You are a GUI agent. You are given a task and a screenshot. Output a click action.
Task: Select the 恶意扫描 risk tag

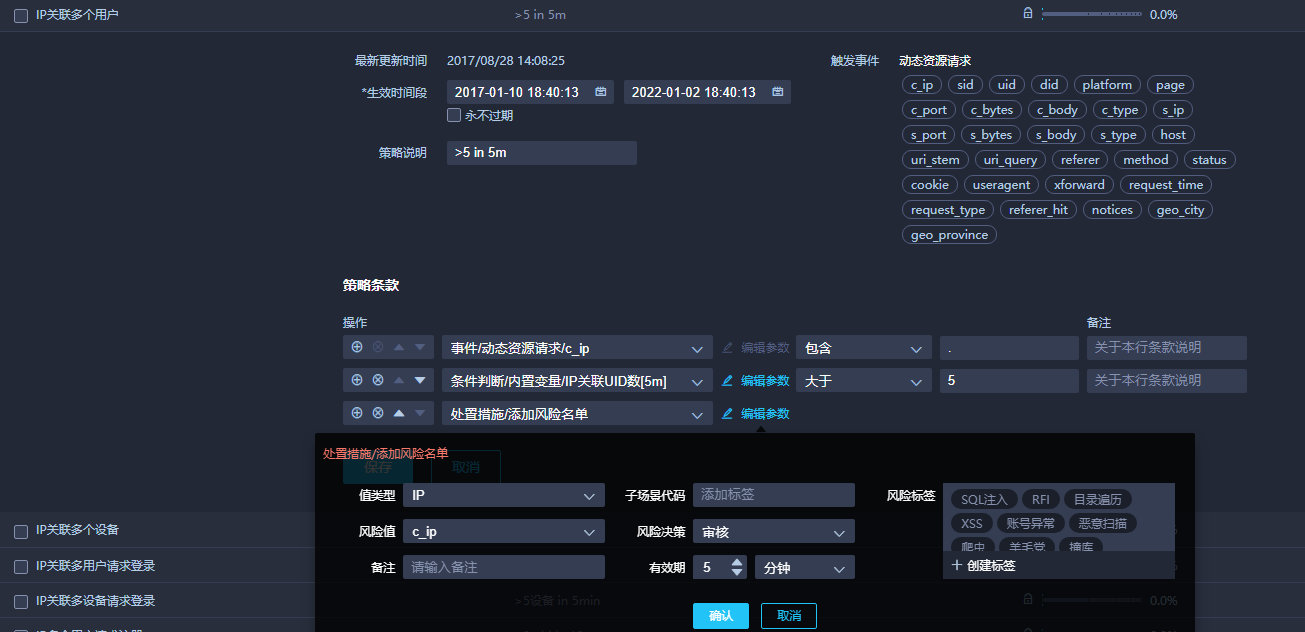click(1103, 523)
